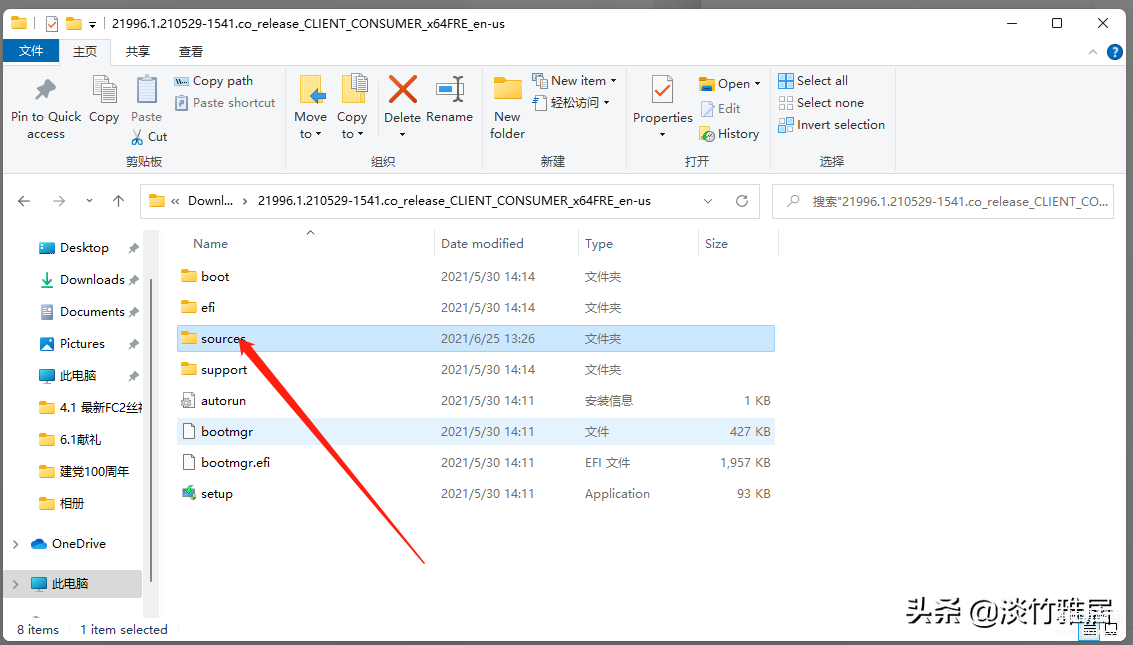Sort by Type column header
Viewport: 1133px width, 645px height.
(598, 243)
